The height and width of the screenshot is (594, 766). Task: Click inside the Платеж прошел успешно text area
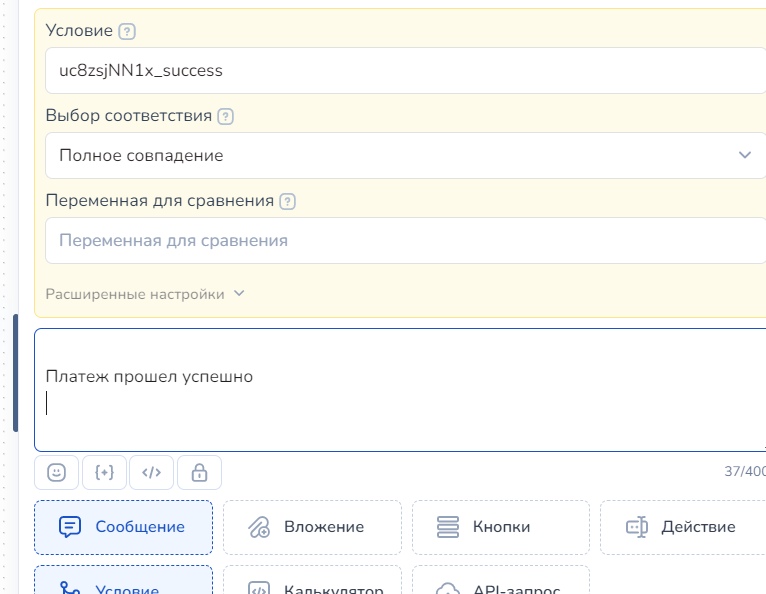(x=400, y=390)
